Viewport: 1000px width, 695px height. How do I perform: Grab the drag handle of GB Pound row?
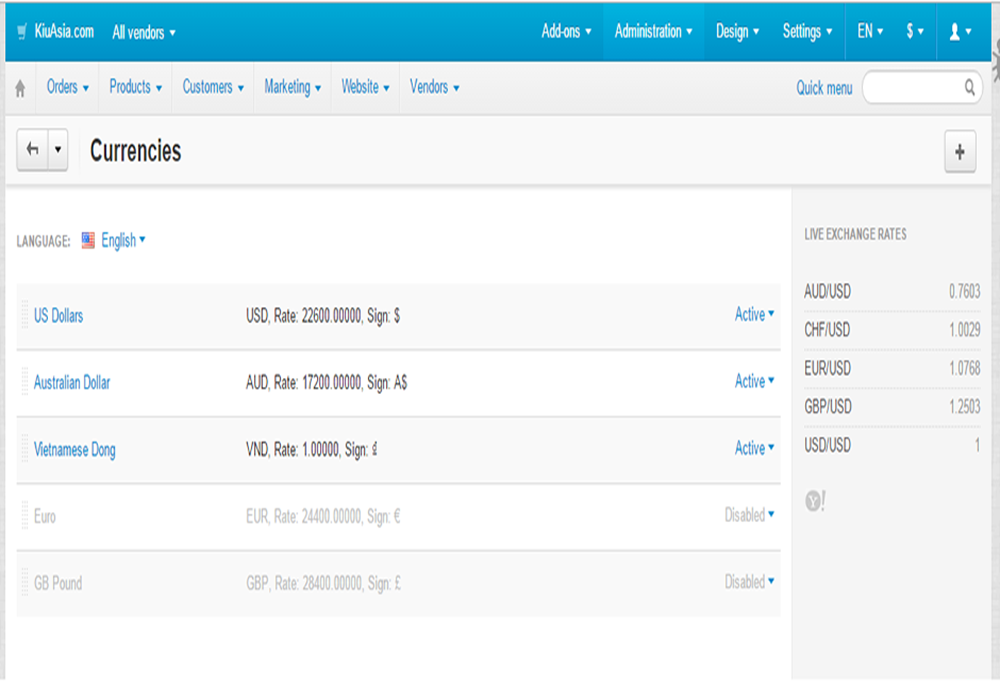point(25,582)
